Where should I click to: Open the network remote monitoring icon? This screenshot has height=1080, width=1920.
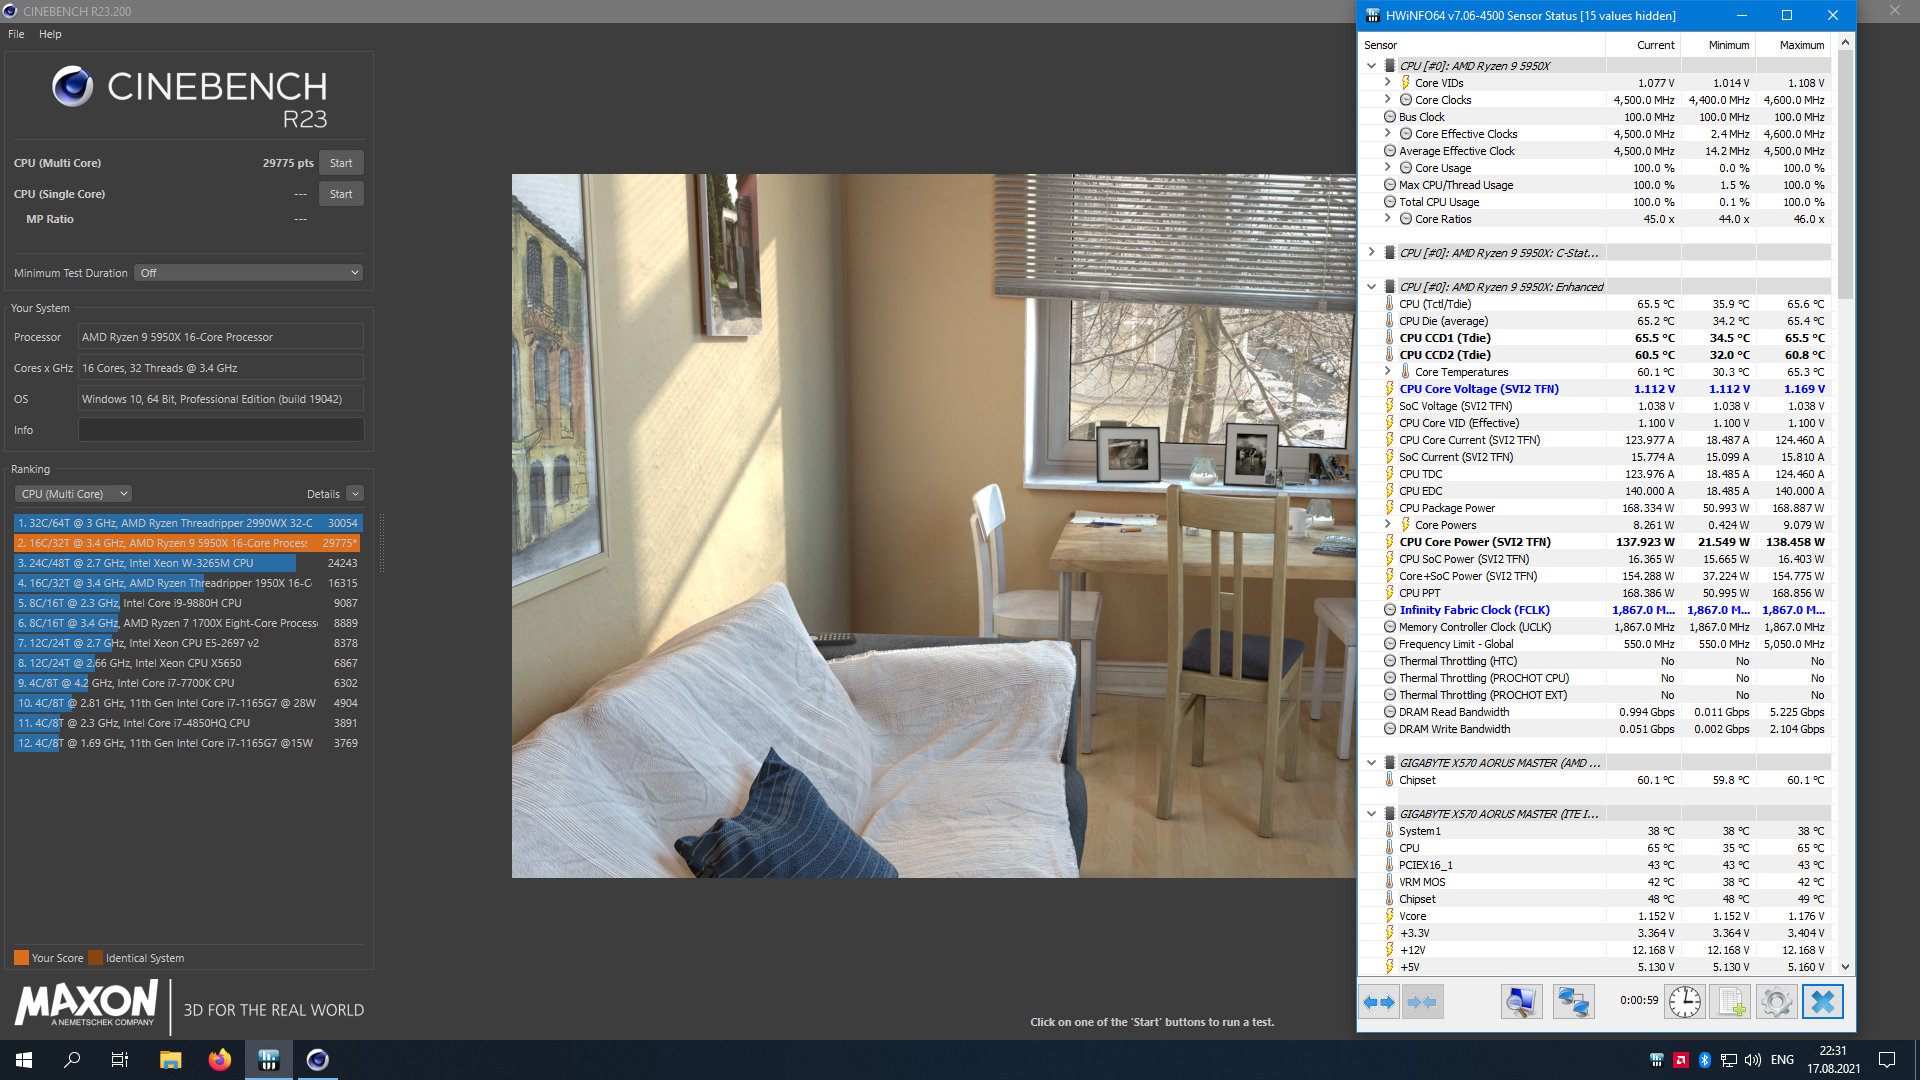1573,1001
